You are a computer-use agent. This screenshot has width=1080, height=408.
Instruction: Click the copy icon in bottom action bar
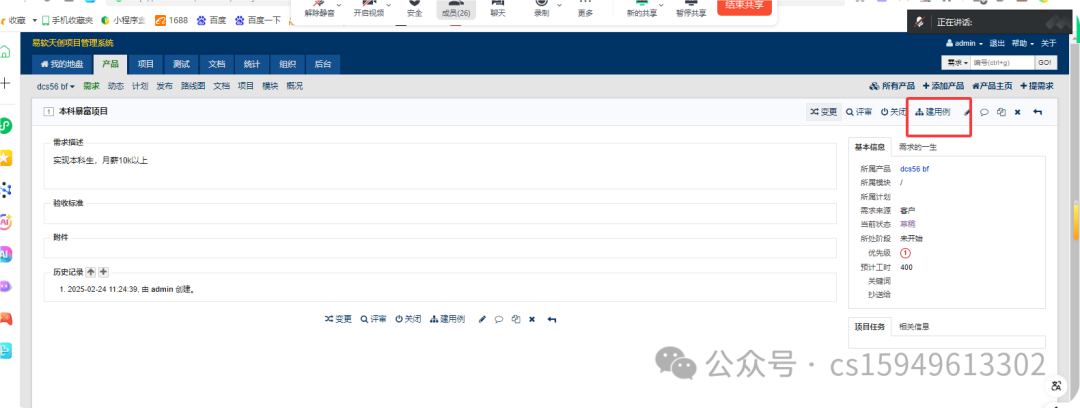point(515,319)
